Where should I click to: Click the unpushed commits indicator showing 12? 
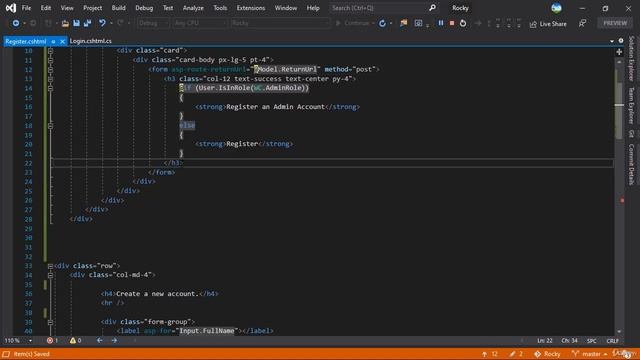490,354
